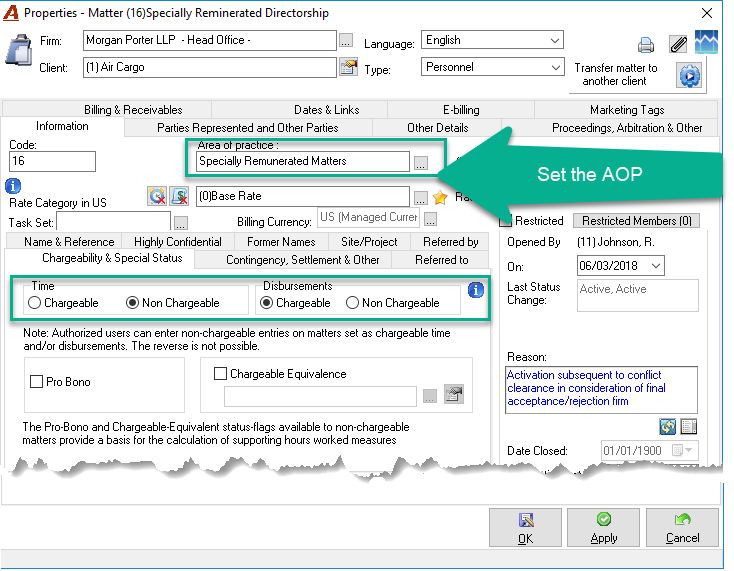
Task: Open the blue chart graph icon
Action: (706, 42)
